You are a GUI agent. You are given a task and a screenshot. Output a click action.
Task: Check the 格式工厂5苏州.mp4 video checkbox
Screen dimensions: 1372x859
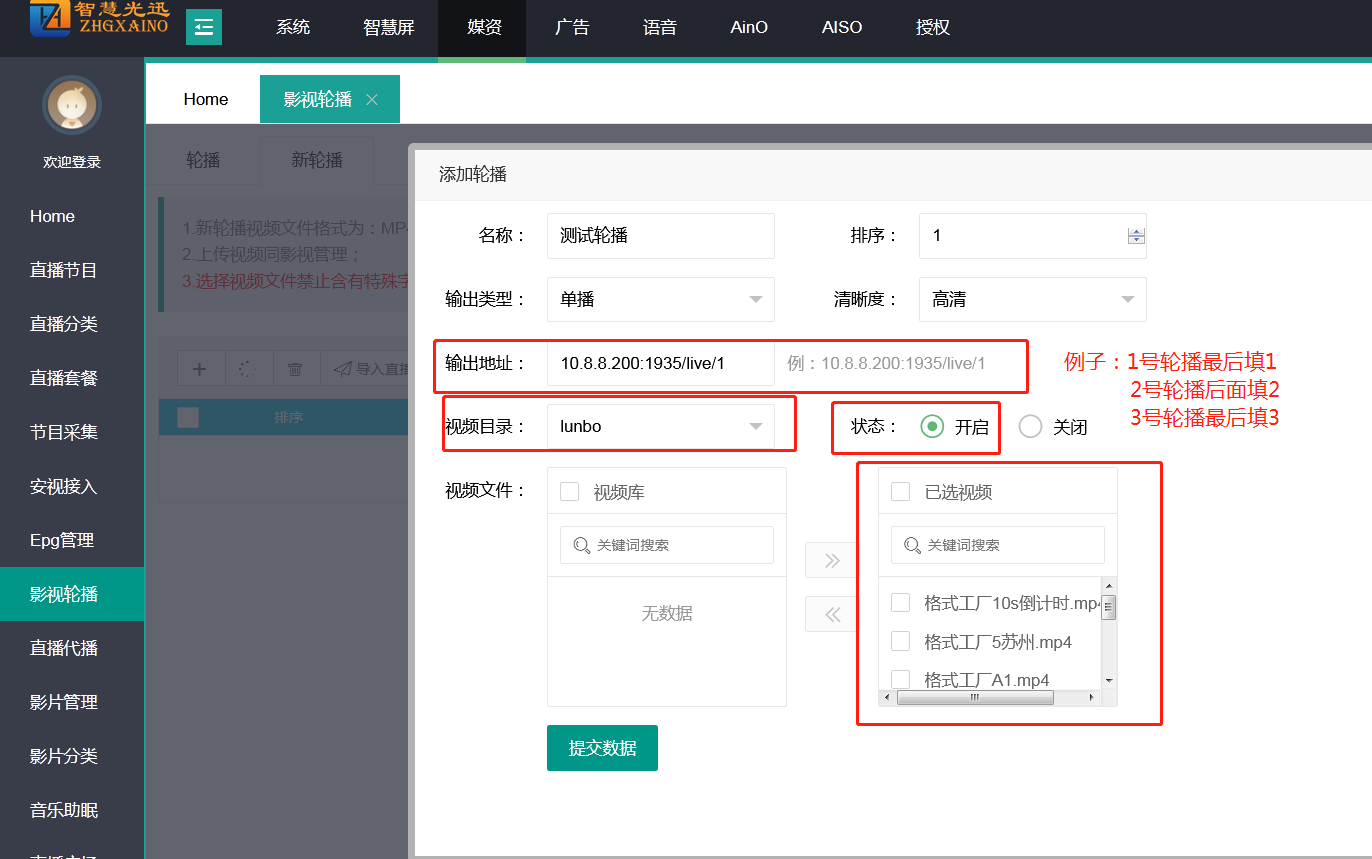point(900,641)
